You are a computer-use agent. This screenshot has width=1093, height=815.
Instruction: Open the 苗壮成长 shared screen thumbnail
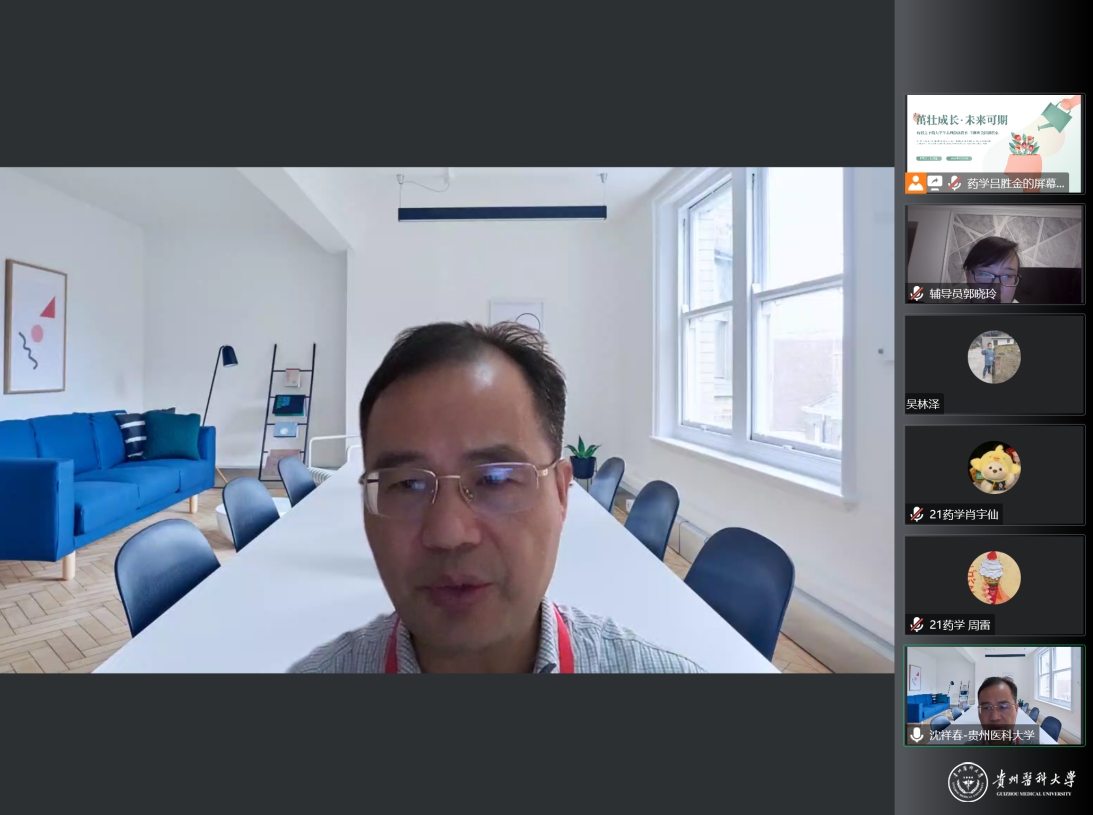(x=994, y=135)
